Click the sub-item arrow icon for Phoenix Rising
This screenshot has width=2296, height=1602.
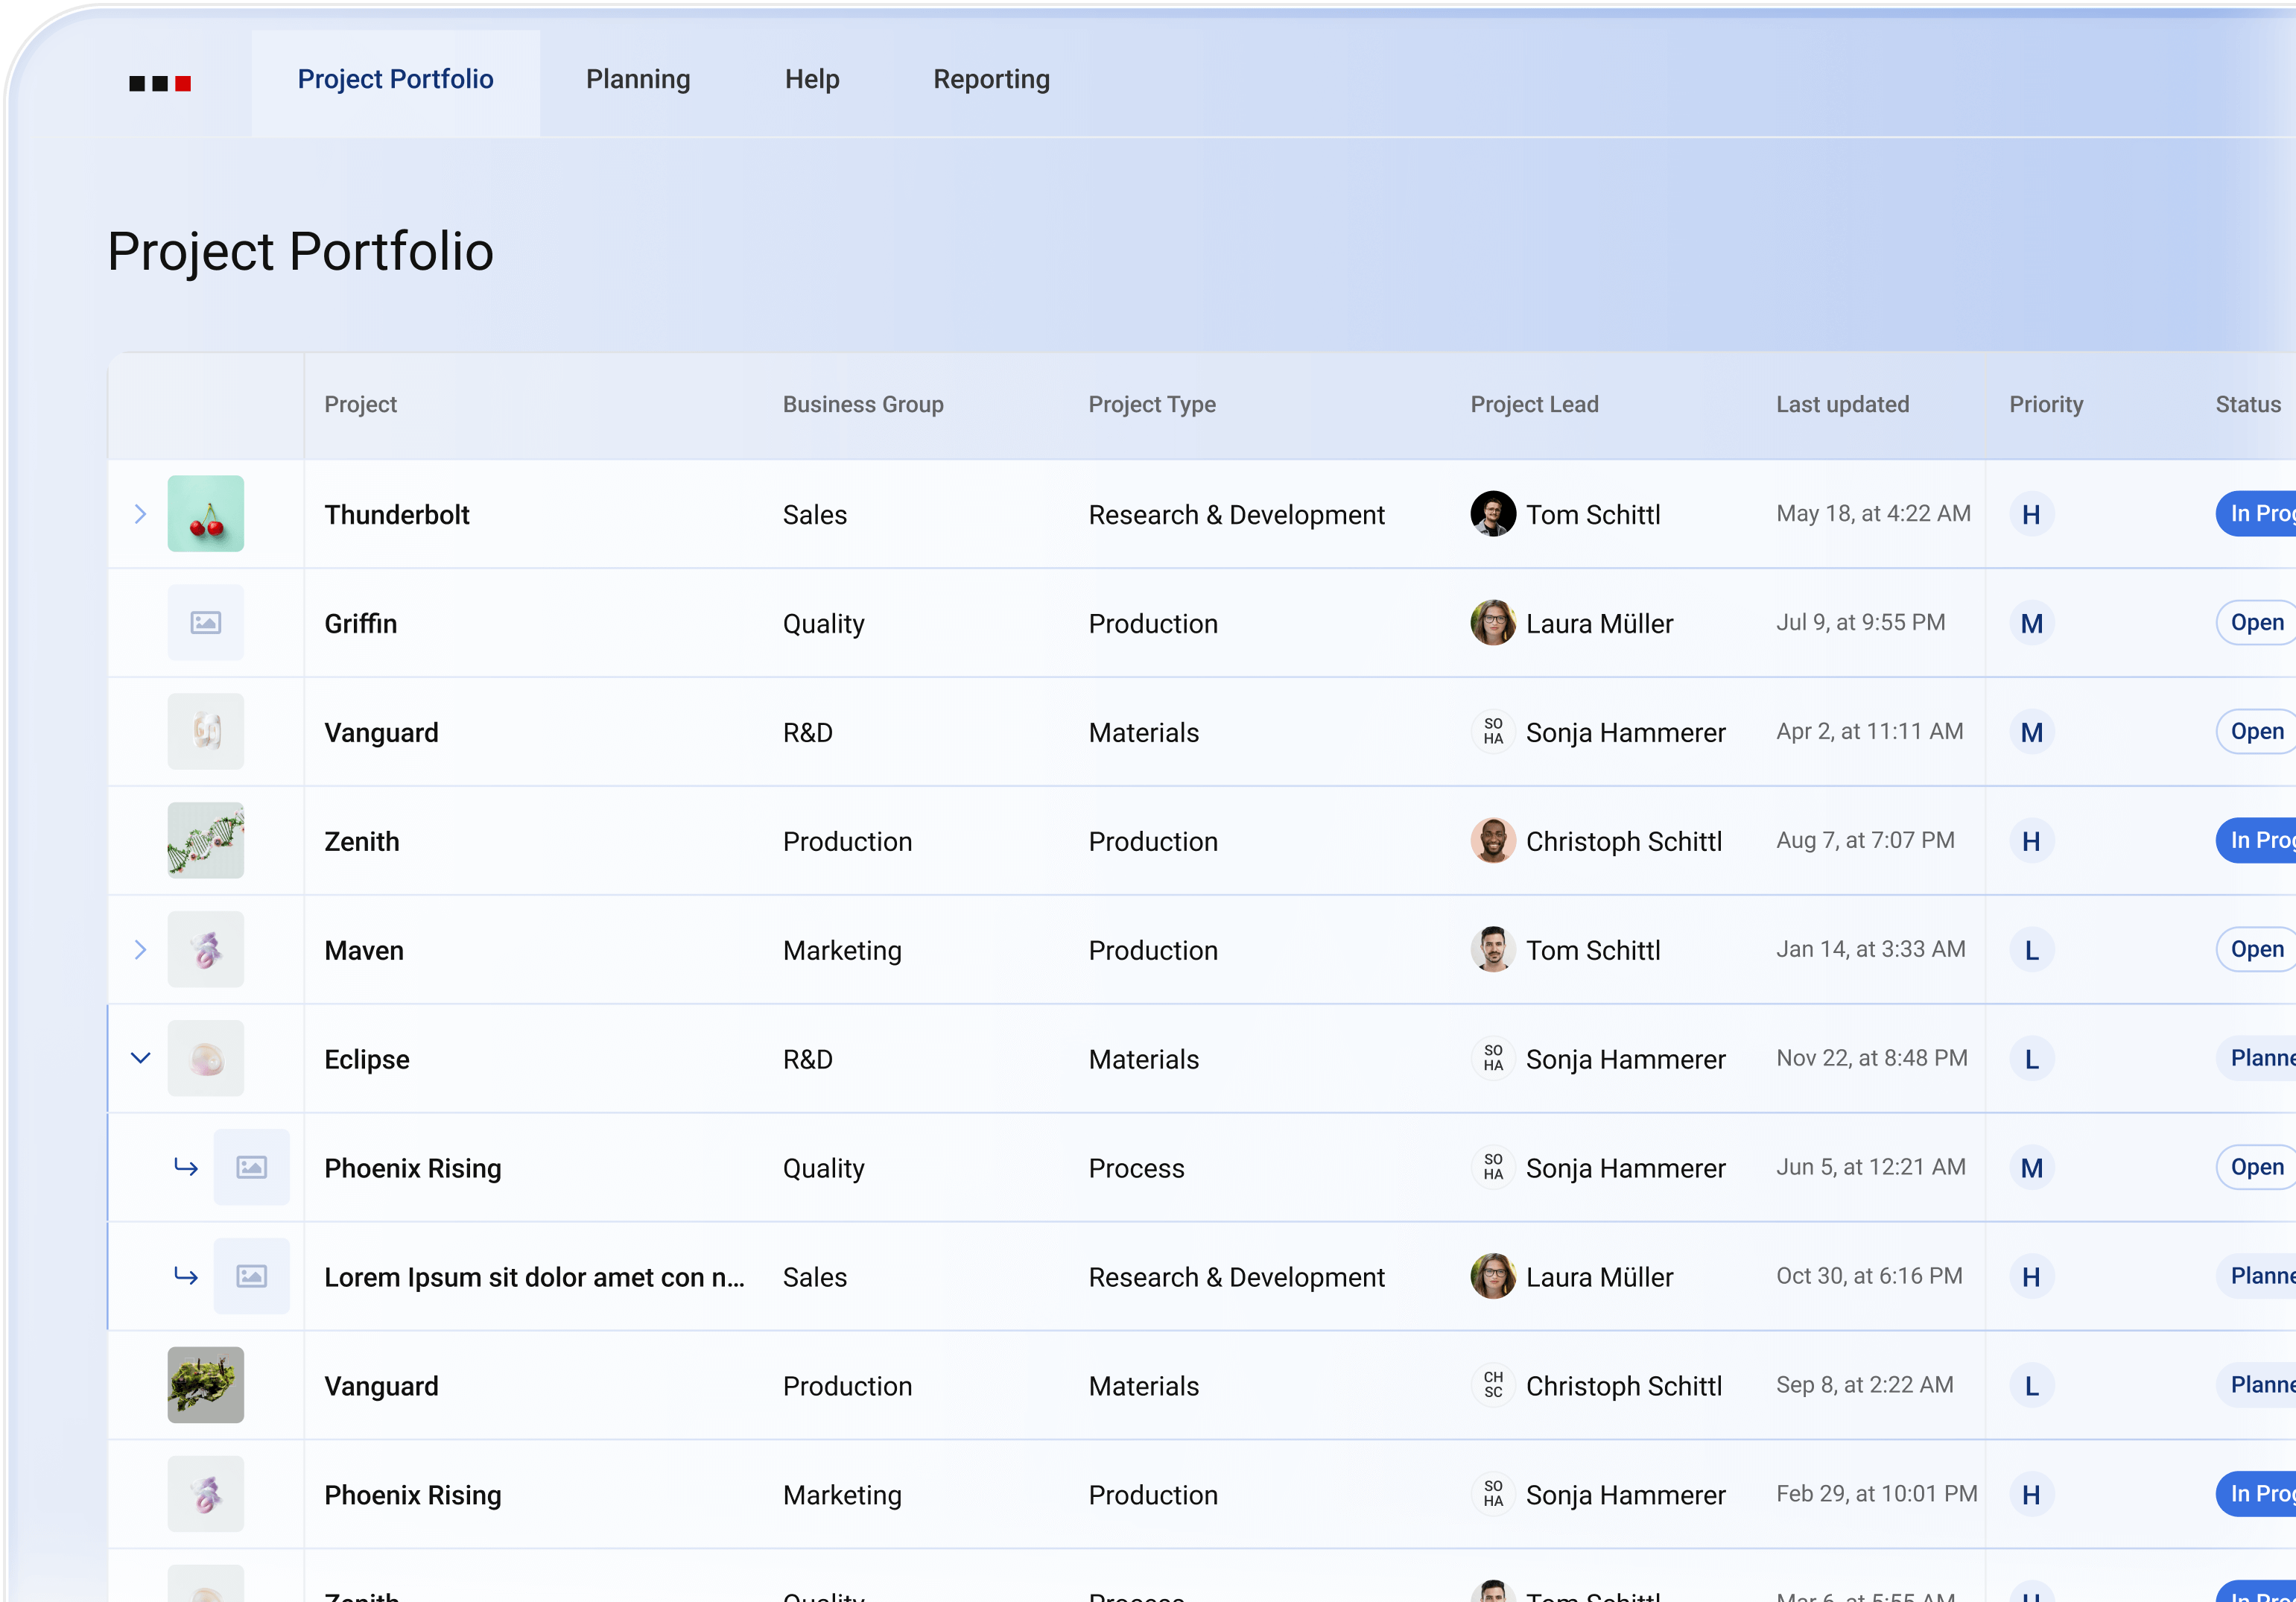coord(186,1167)
